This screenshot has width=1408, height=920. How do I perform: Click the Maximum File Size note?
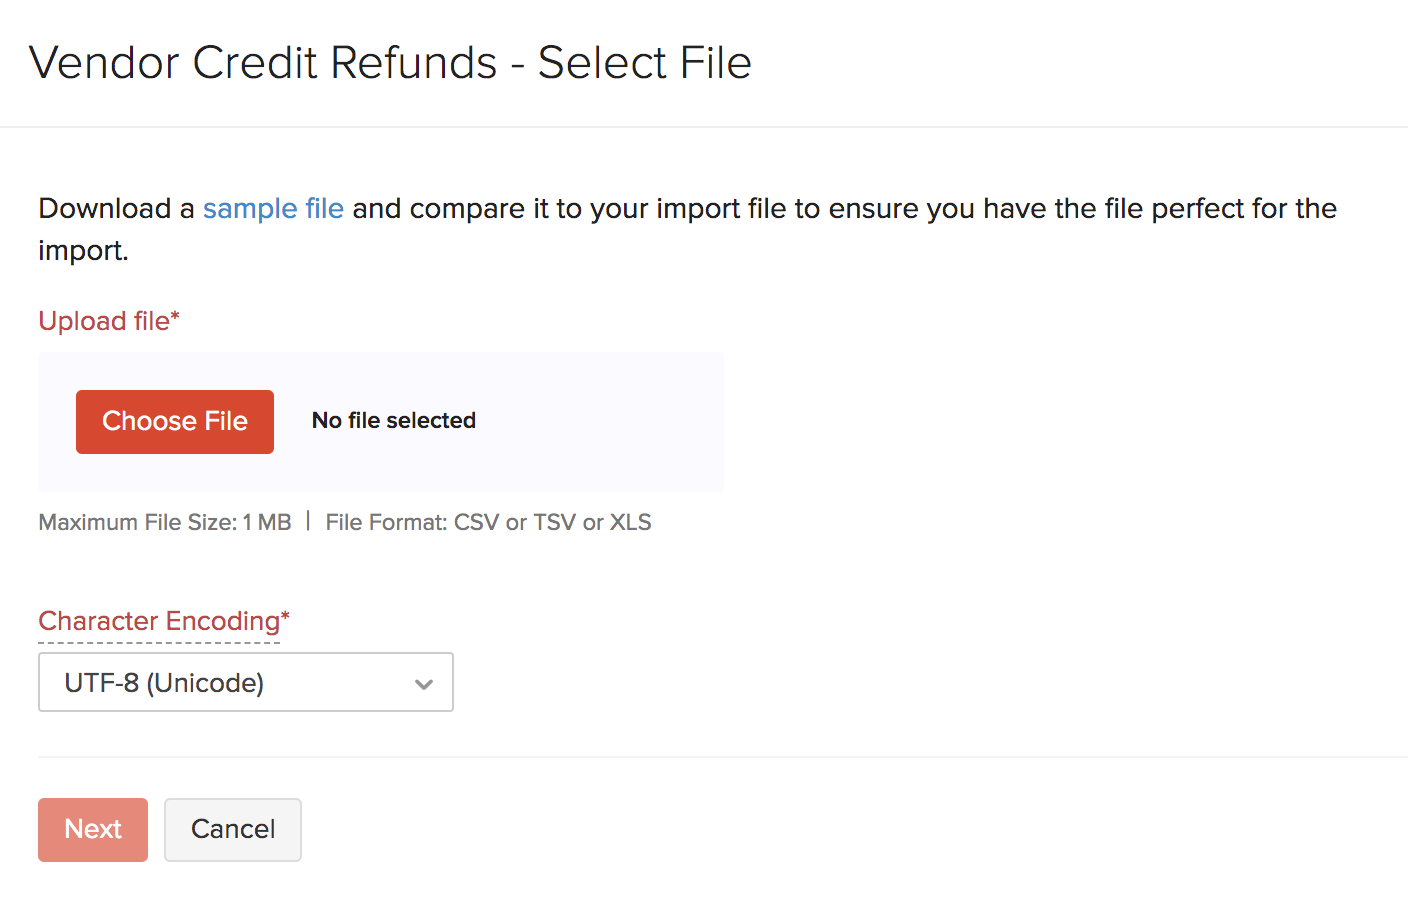[x=164, y=522]
